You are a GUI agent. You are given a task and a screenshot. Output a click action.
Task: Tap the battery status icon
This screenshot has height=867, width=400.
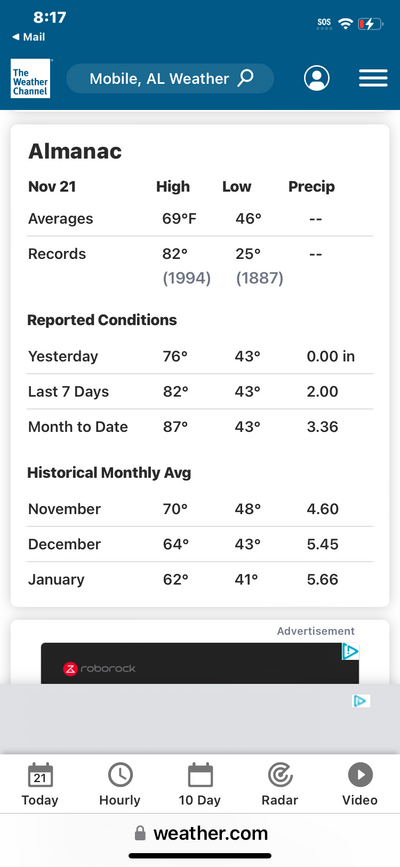pyautogui.click(x=370, y=24)
